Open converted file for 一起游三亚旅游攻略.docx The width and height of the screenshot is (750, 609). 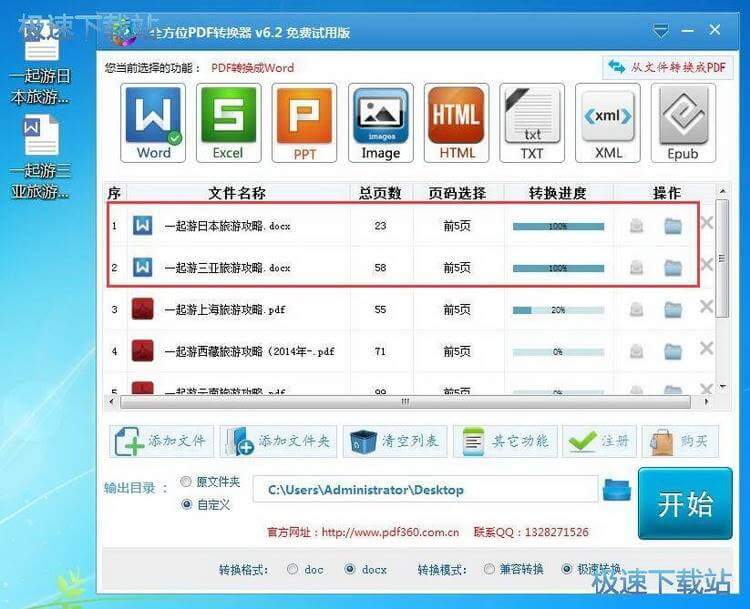point(636,267)
